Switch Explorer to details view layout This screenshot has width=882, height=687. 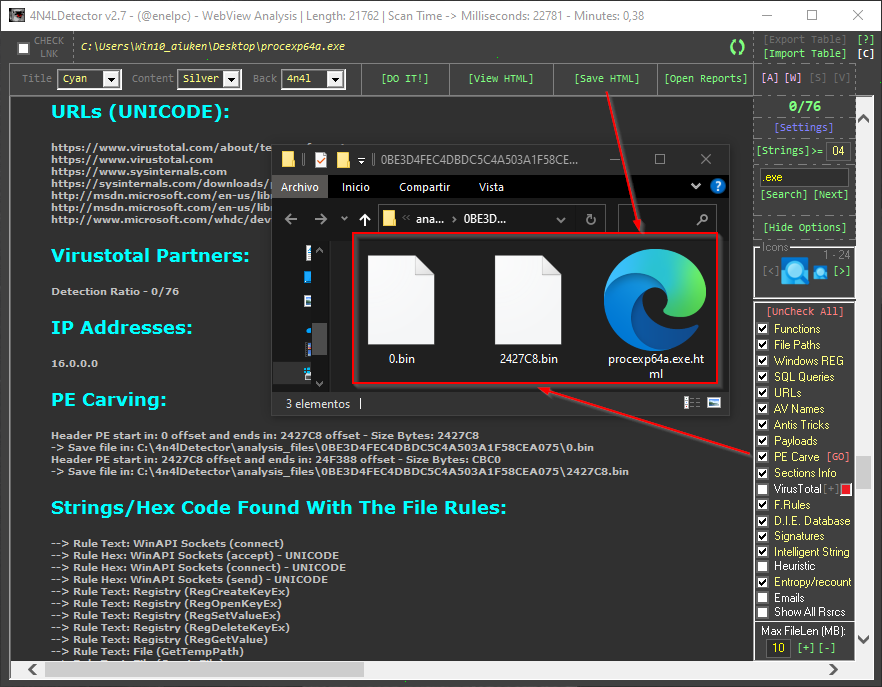tap(692, 402)
